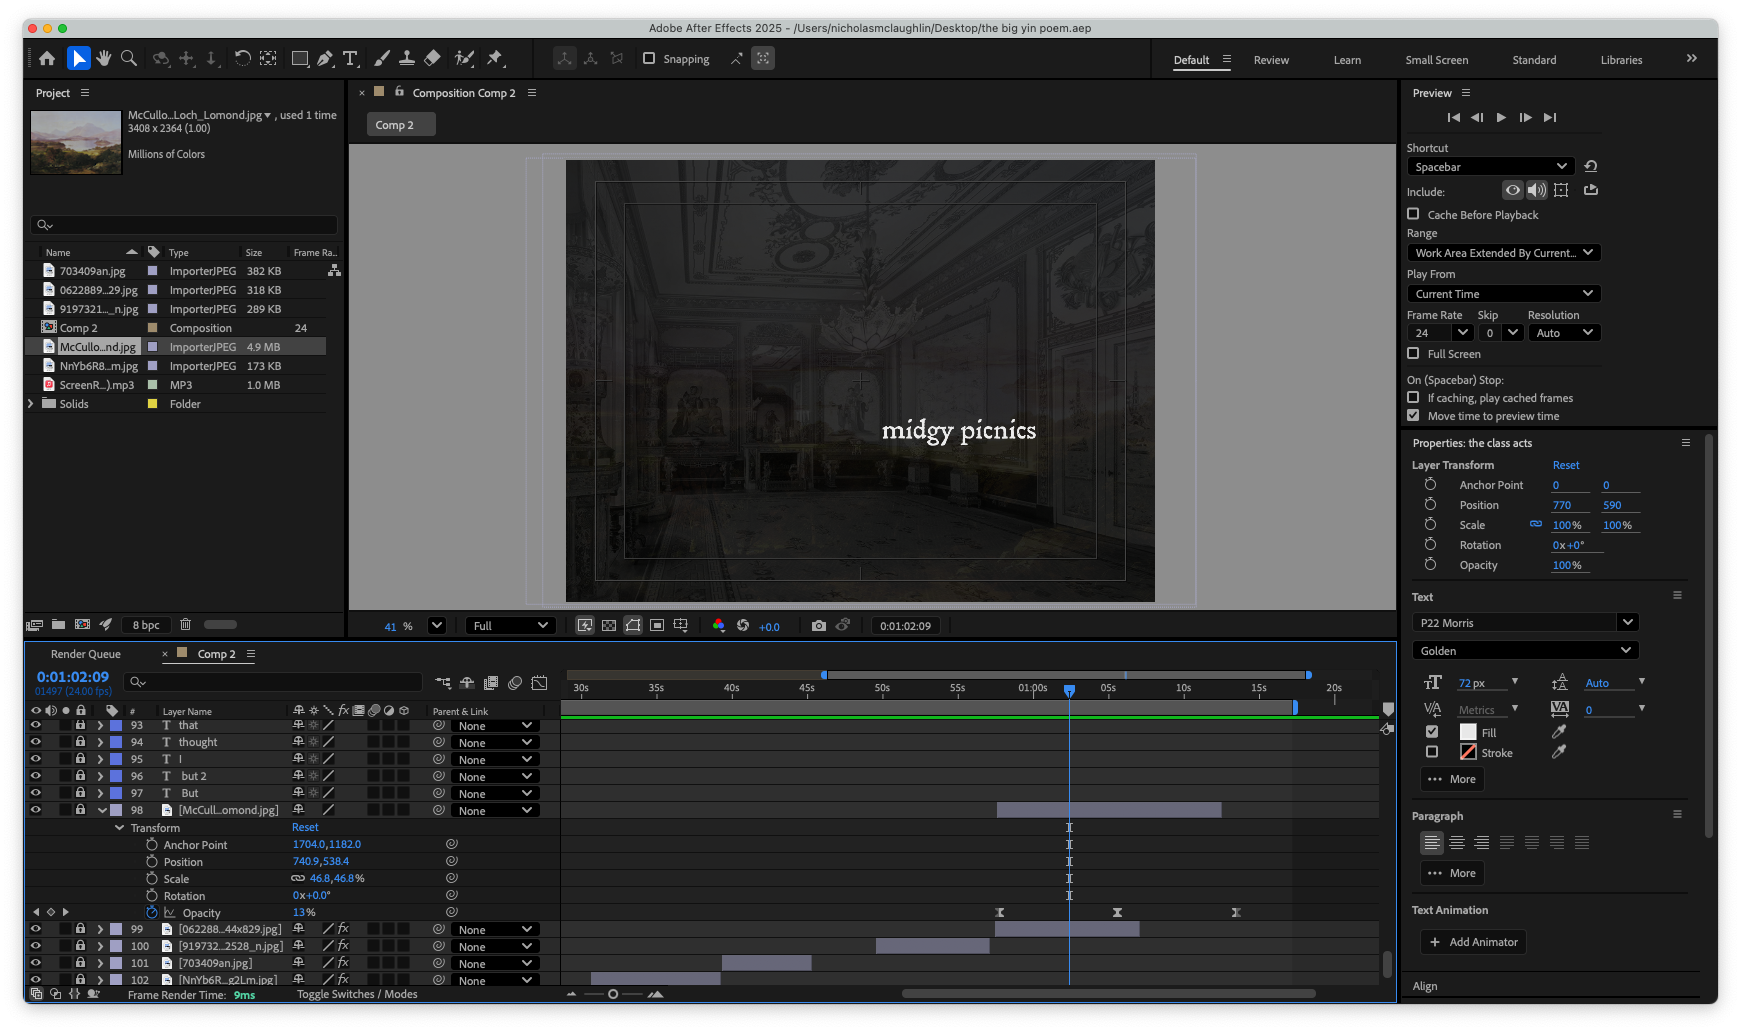Viewport: 1741px width, 1031px height.
Task: Click the Add Animator button
Action: (x=1474, y=942)
